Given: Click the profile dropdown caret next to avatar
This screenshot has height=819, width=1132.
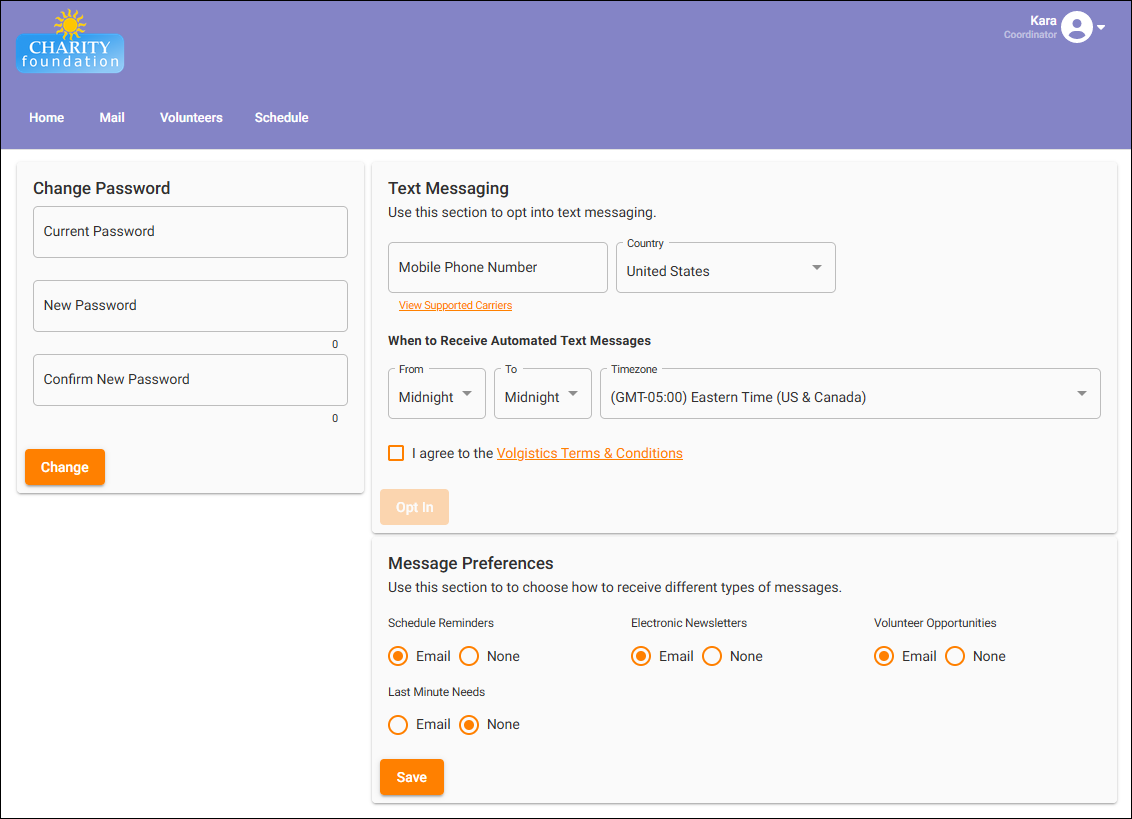Looking at the screenshot, I should [1101, 27].
